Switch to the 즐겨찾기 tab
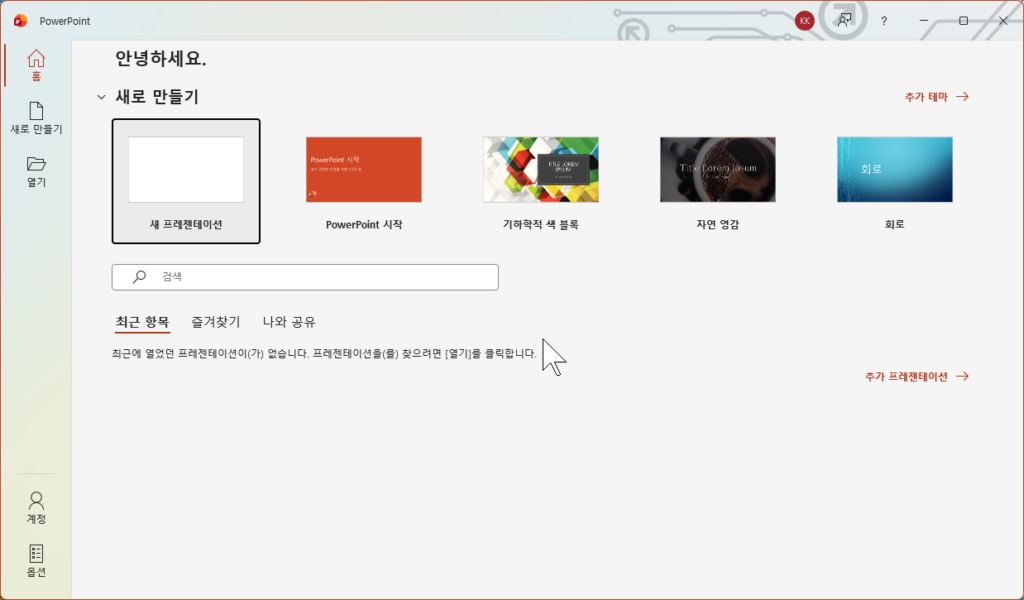 (216, 322)
